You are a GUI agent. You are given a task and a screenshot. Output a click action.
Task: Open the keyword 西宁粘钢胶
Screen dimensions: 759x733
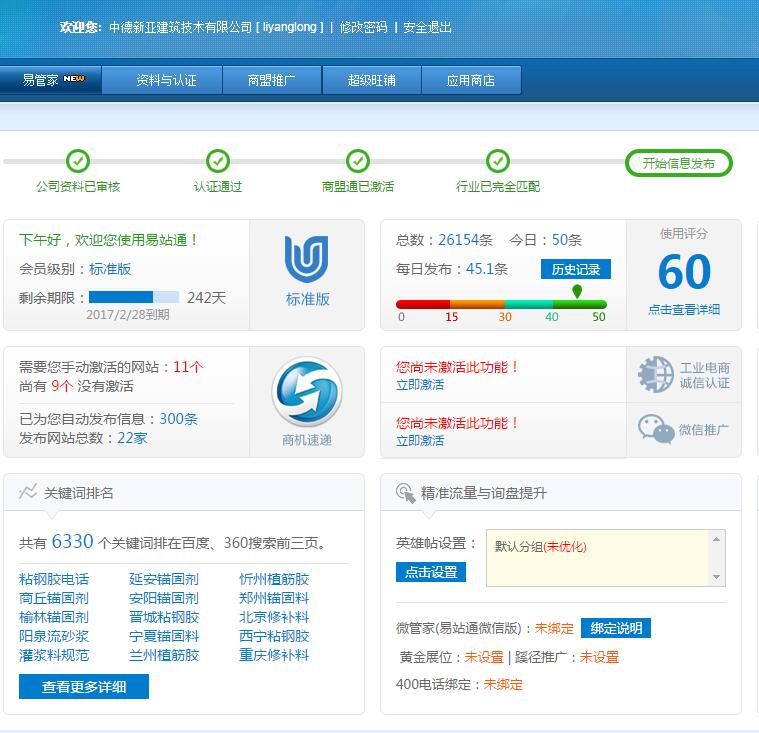[x=274, y=636]
